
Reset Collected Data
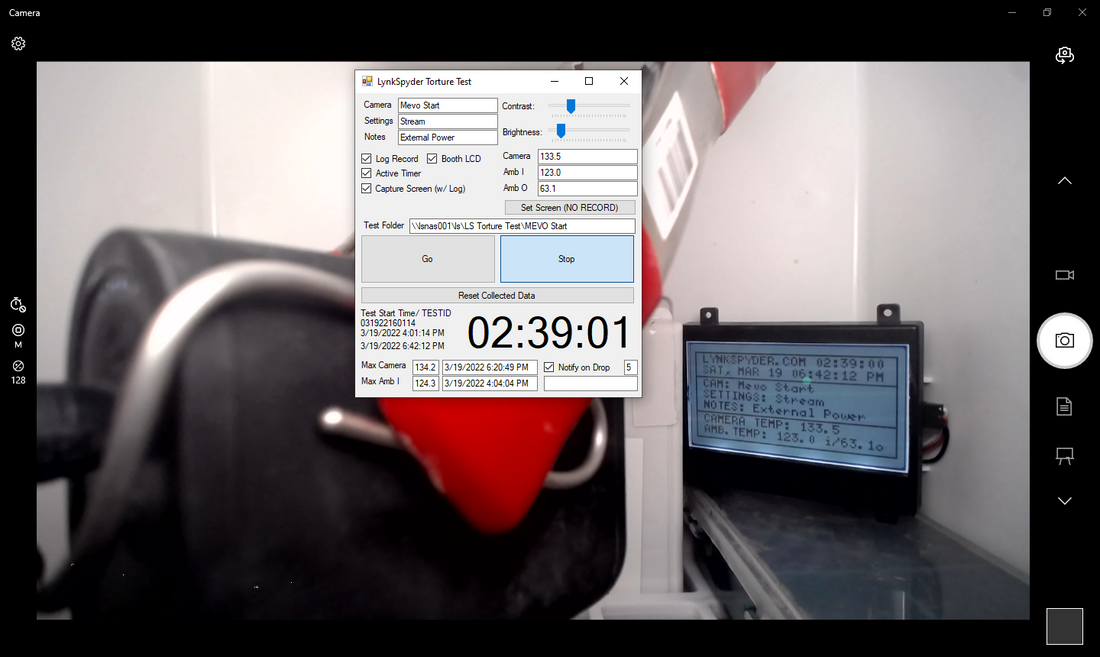click(x=496, y=294)
